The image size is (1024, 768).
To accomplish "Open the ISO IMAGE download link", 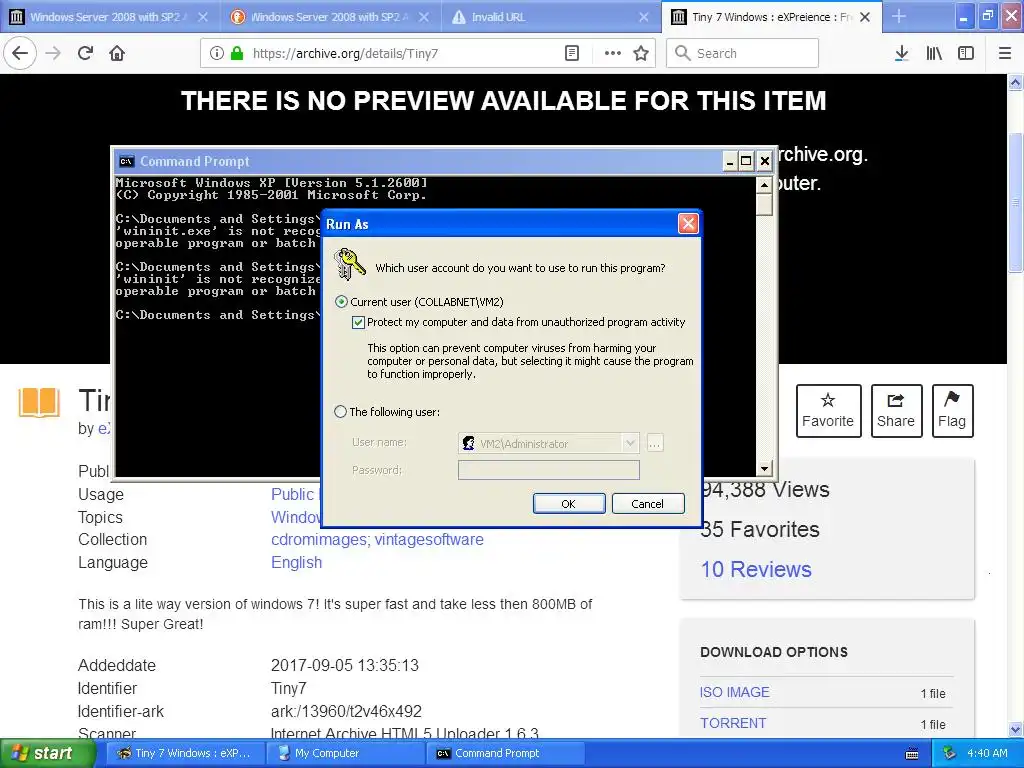I will pyautogui.click(x=735, y=692).
